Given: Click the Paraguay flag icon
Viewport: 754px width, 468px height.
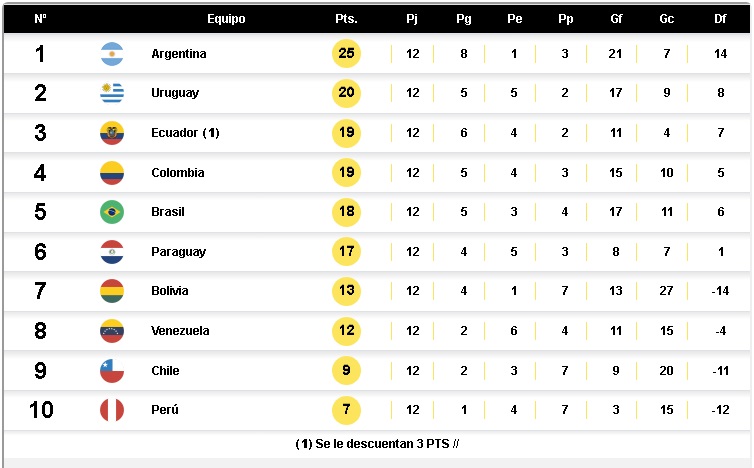Looking at the screenshot, I should click(112, 252).
